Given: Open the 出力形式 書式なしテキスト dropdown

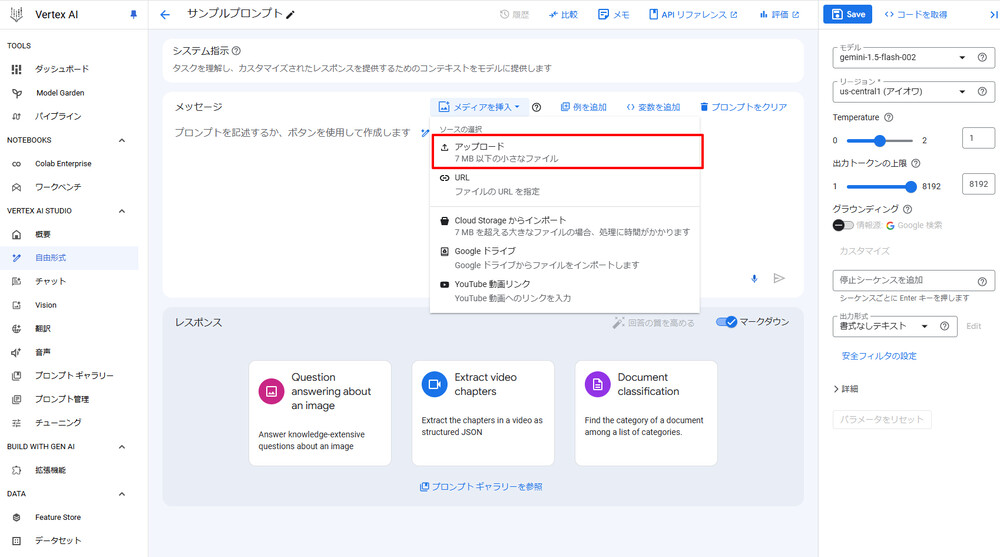Looking at the screenshot, I should pyautogui.click(x=884, y=326).
